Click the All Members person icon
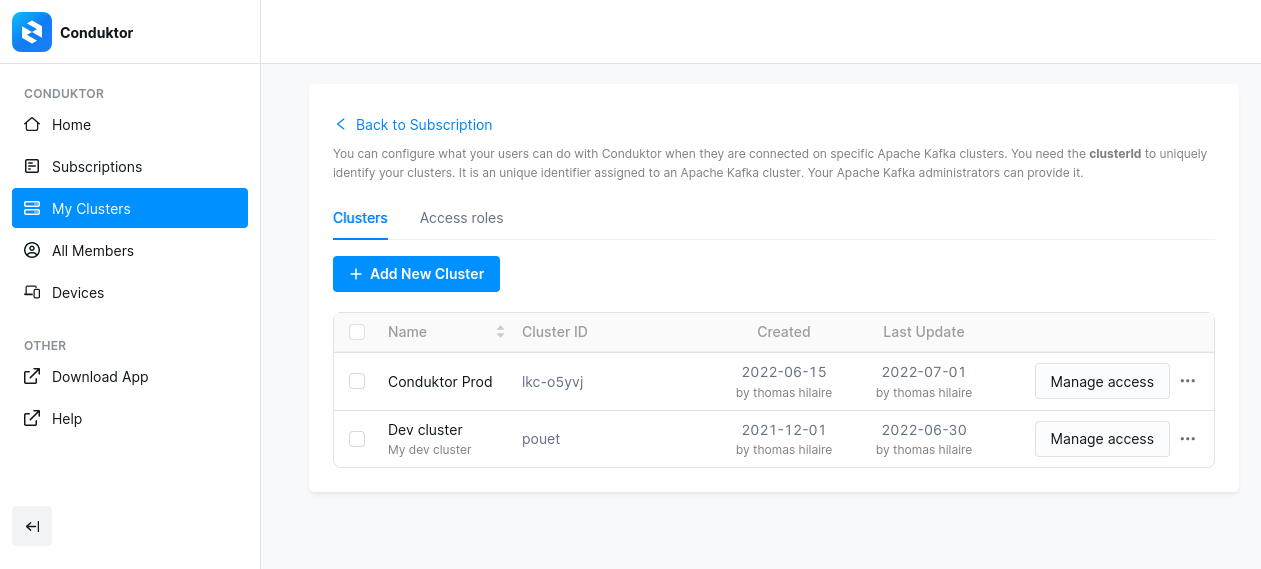The width and height of the screenshot is (1261, 569). [x=32, y=251]
